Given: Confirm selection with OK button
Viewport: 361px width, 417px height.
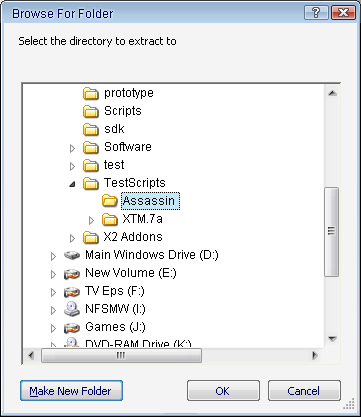Looking at the screenshot, I should click(223, 391).
